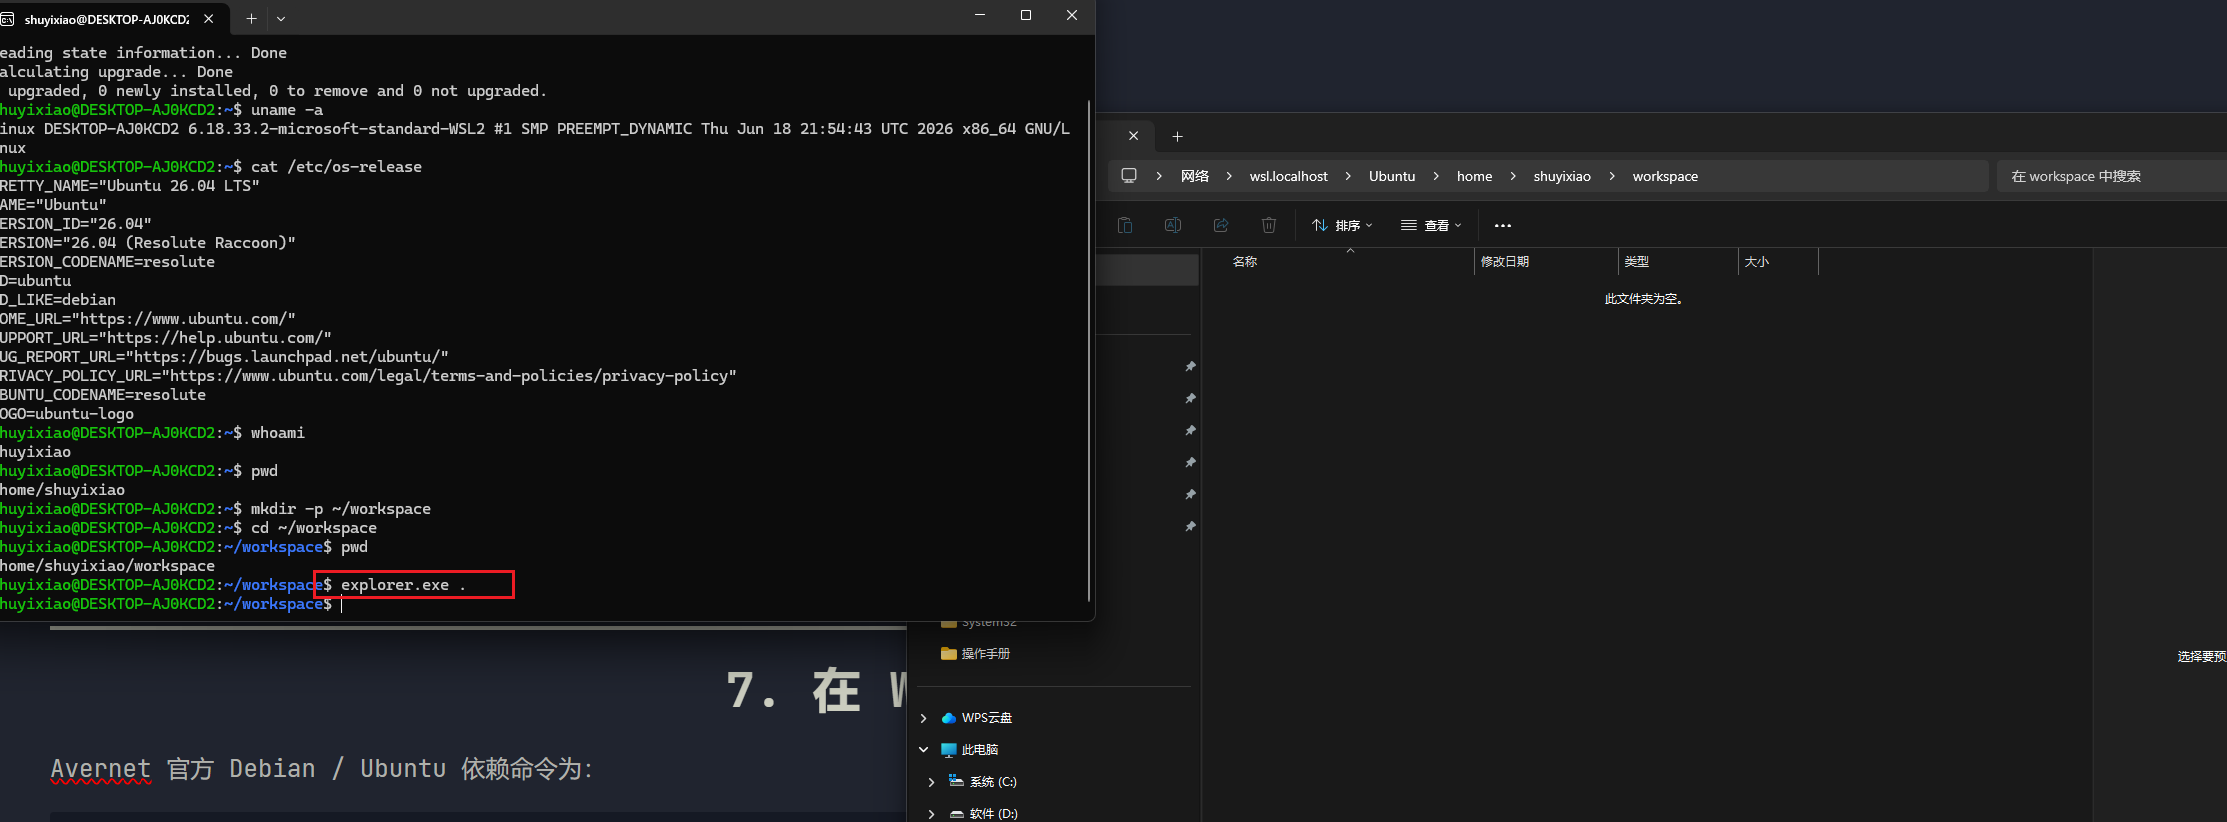
Task: Go to wsl.localhost in the breadcrumb
Action: click(x=1288, y=176)
